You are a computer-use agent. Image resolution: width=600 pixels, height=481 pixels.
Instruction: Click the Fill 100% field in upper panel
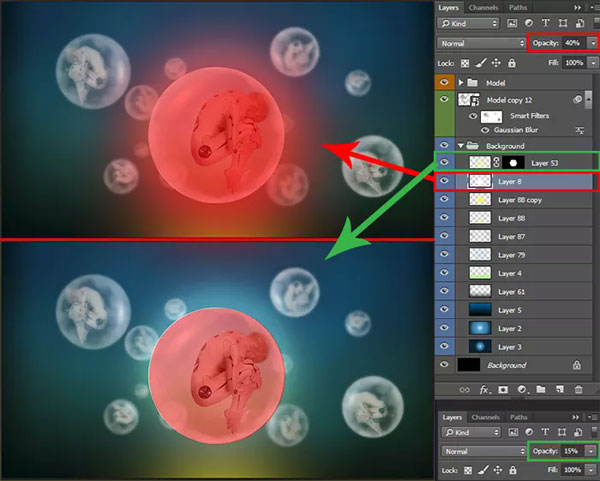pyautogui.click(x=575, y=62)
